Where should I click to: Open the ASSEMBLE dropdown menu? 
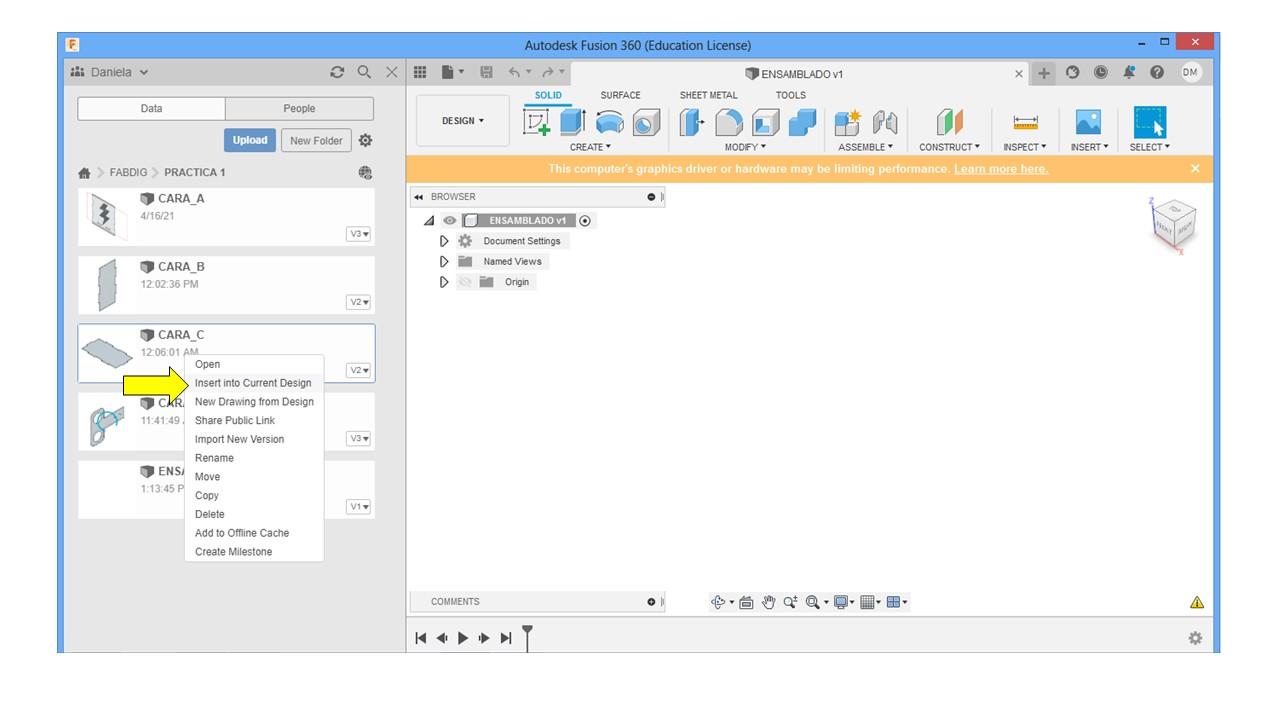(865, 147)
